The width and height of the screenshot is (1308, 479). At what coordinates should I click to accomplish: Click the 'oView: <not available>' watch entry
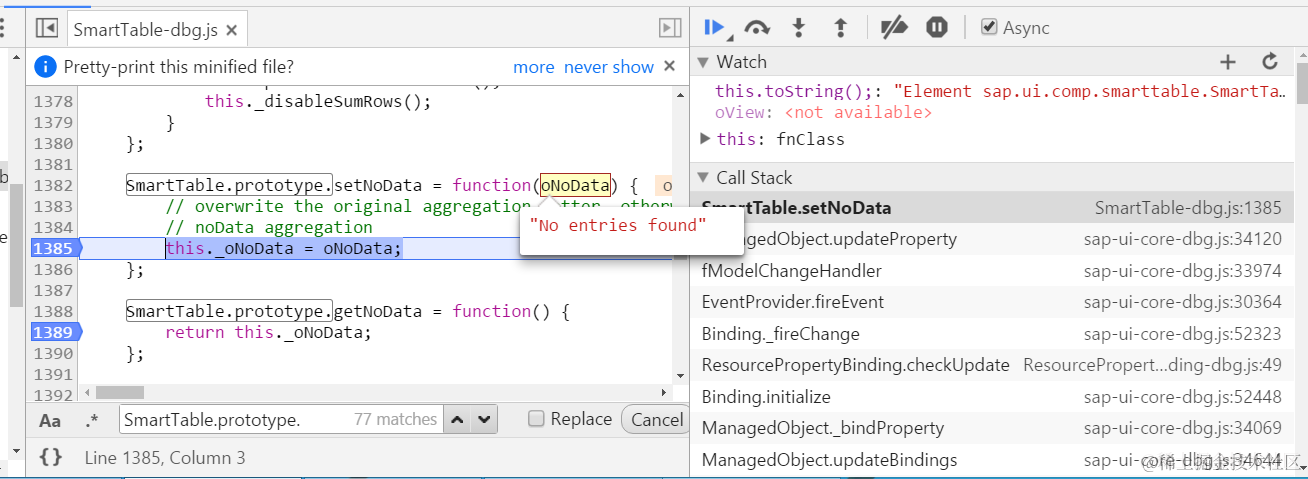[x=823, y=112]
